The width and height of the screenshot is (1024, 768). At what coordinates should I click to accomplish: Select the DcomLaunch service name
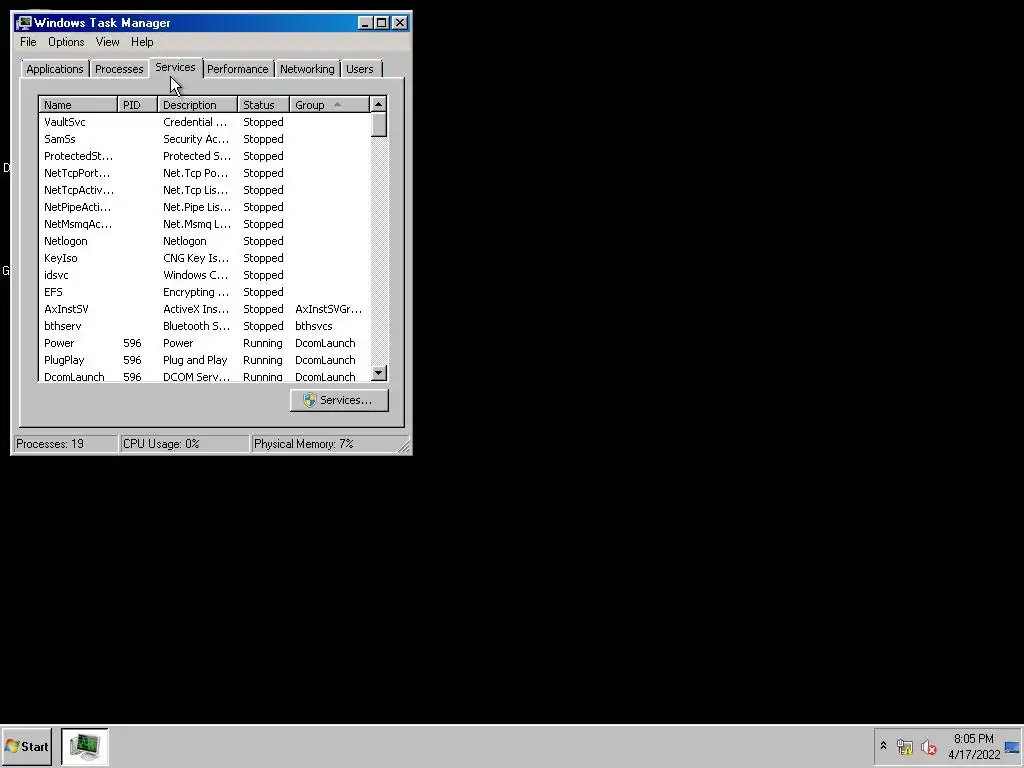[x=74, y=377]
